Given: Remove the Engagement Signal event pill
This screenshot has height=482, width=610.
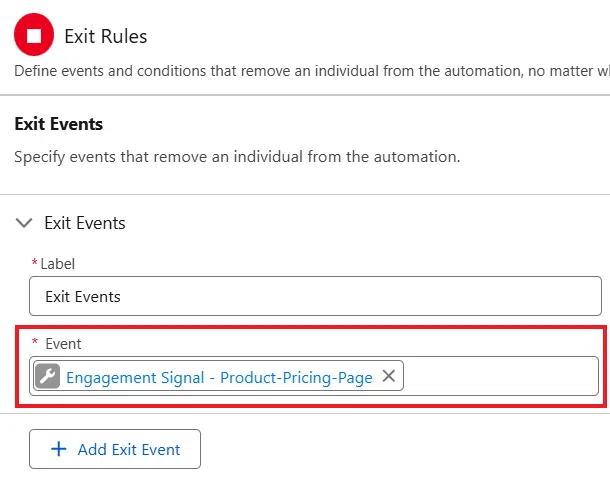Looking at the screenshot, I should pyautogui.click(x=389, y=376).
